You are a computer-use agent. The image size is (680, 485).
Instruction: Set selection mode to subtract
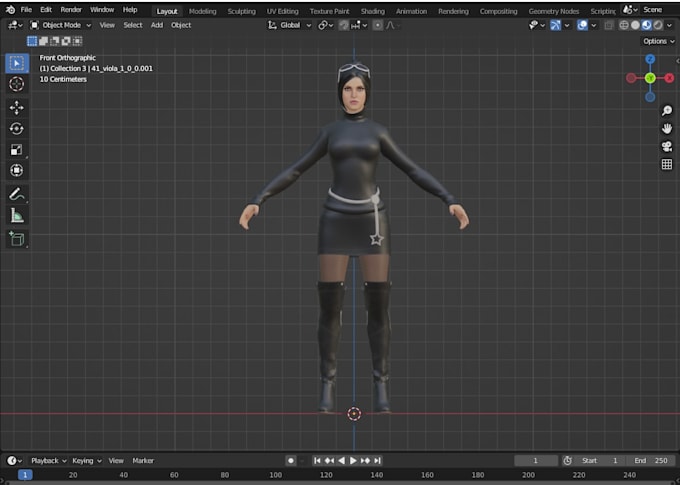[x=55, y=41]
